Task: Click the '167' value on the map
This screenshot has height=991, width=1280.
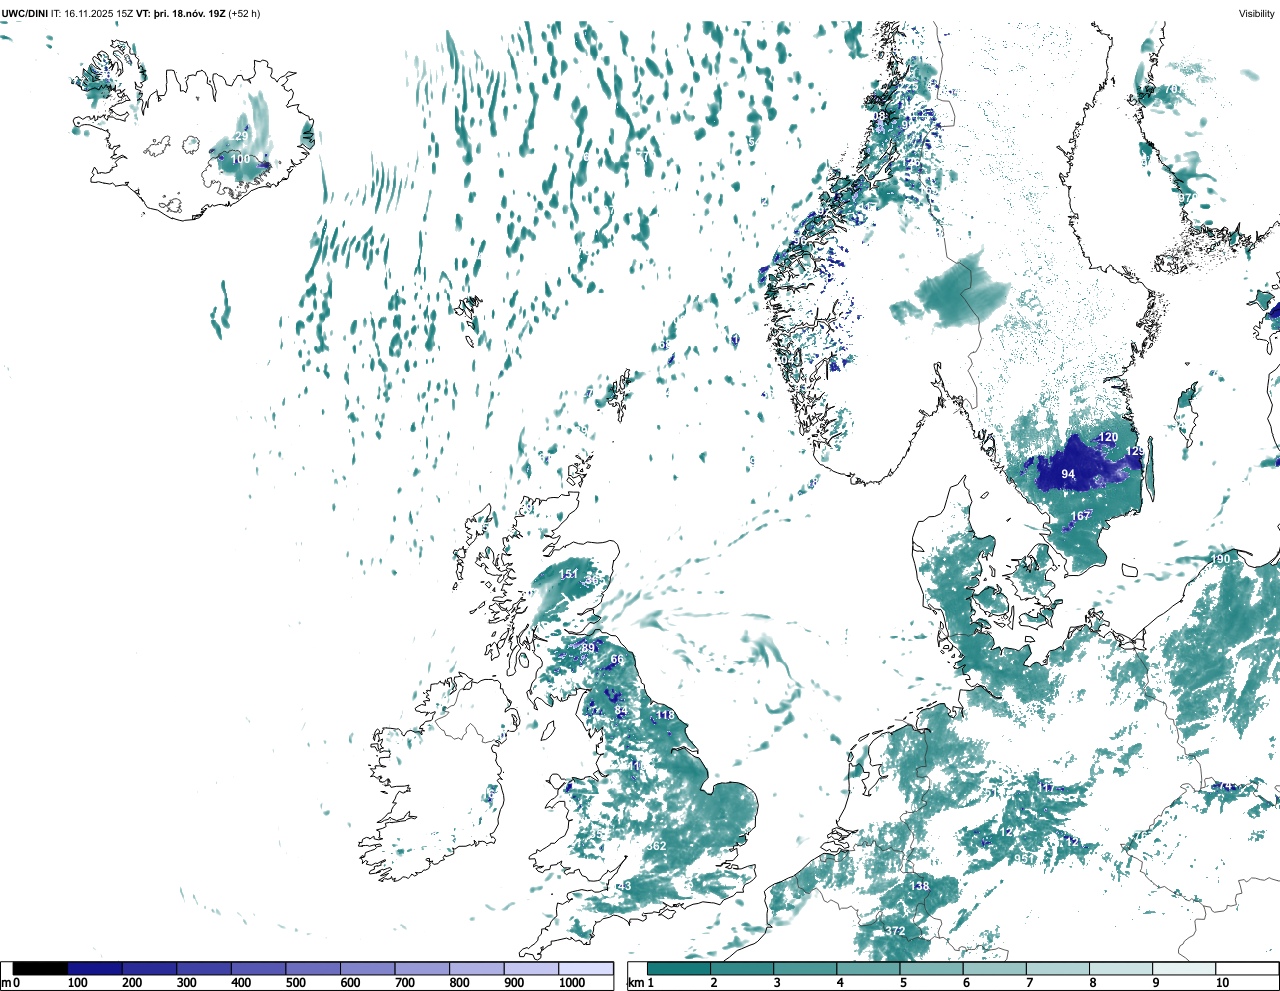Action: point(1081,516)
